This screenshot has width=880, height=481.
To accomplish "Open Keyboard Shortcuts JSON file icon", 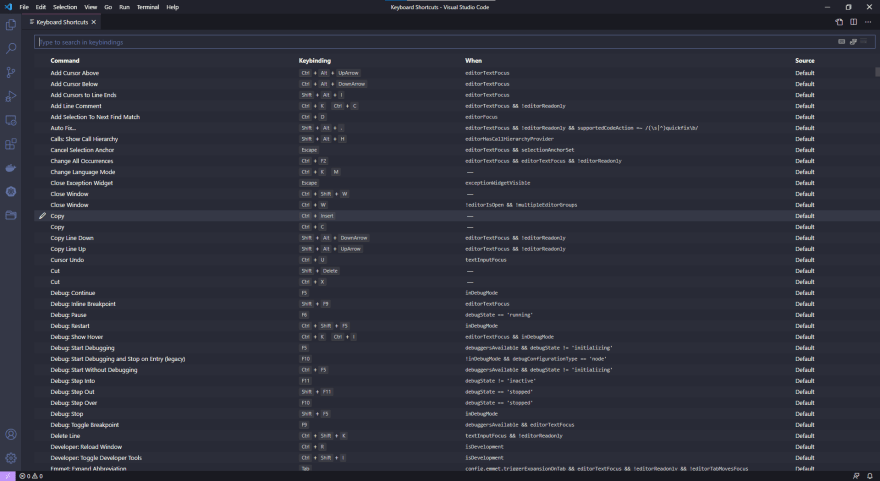I will (x=839, y=22).
